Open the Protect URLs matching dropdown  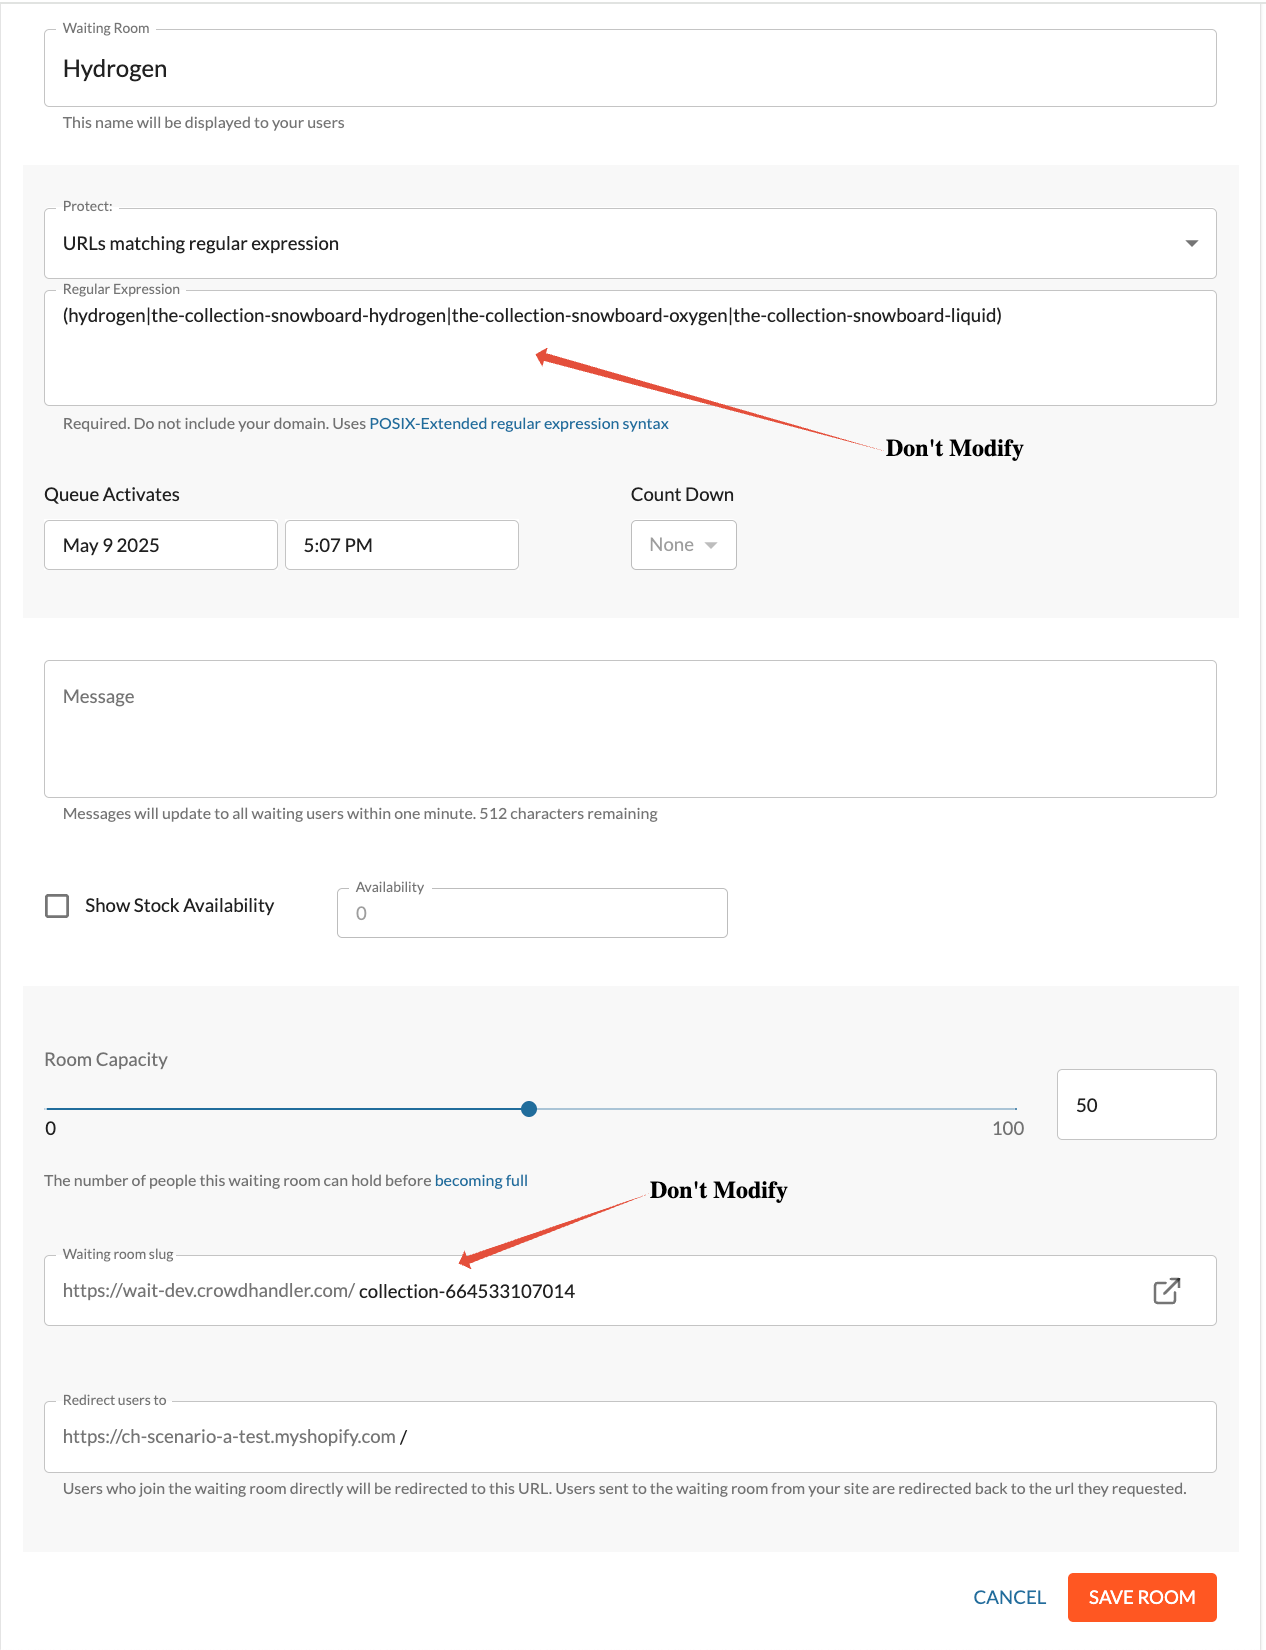point(630,243)
